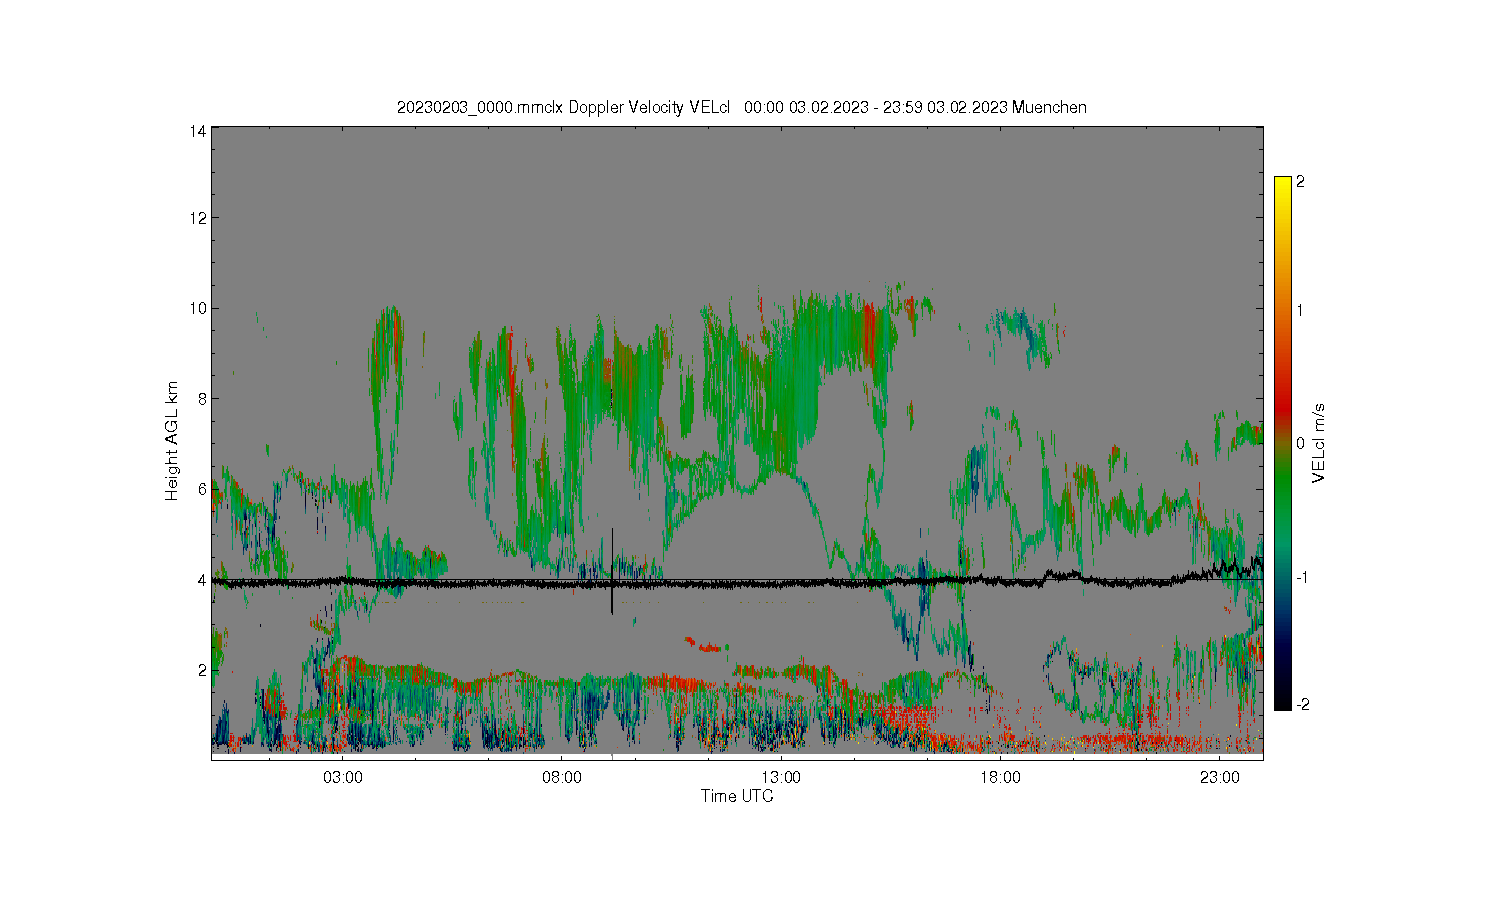
Task: Click the 'Time UTC' x-axis label
Action: pyautogui.click(x=737, y=797)
